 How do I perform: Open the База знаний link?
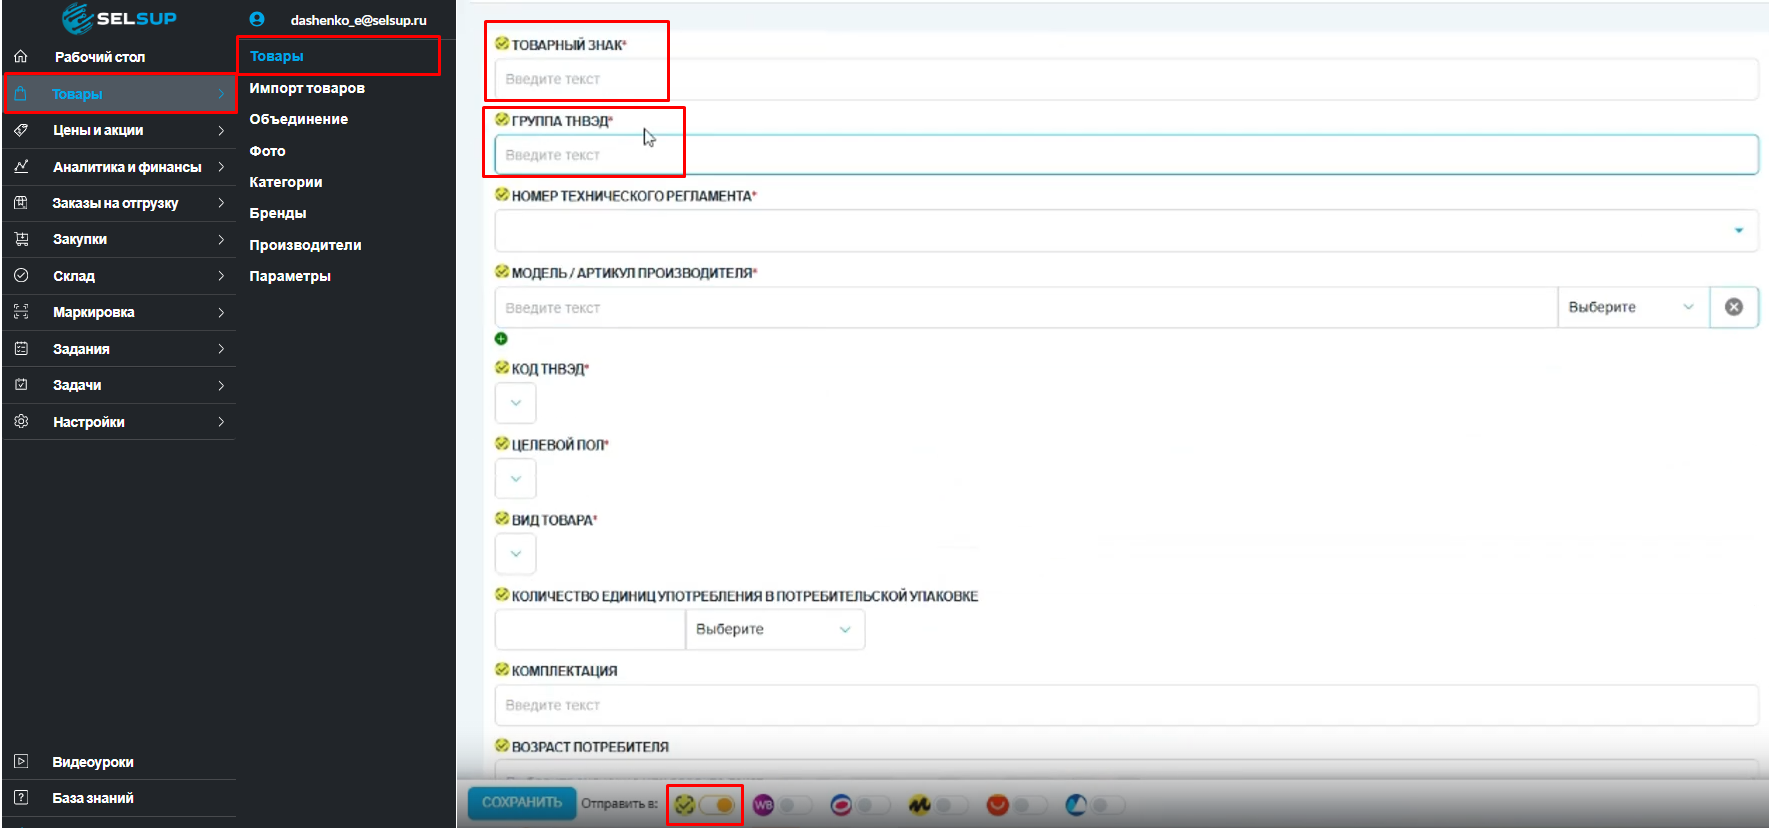[x=93, y=797]
